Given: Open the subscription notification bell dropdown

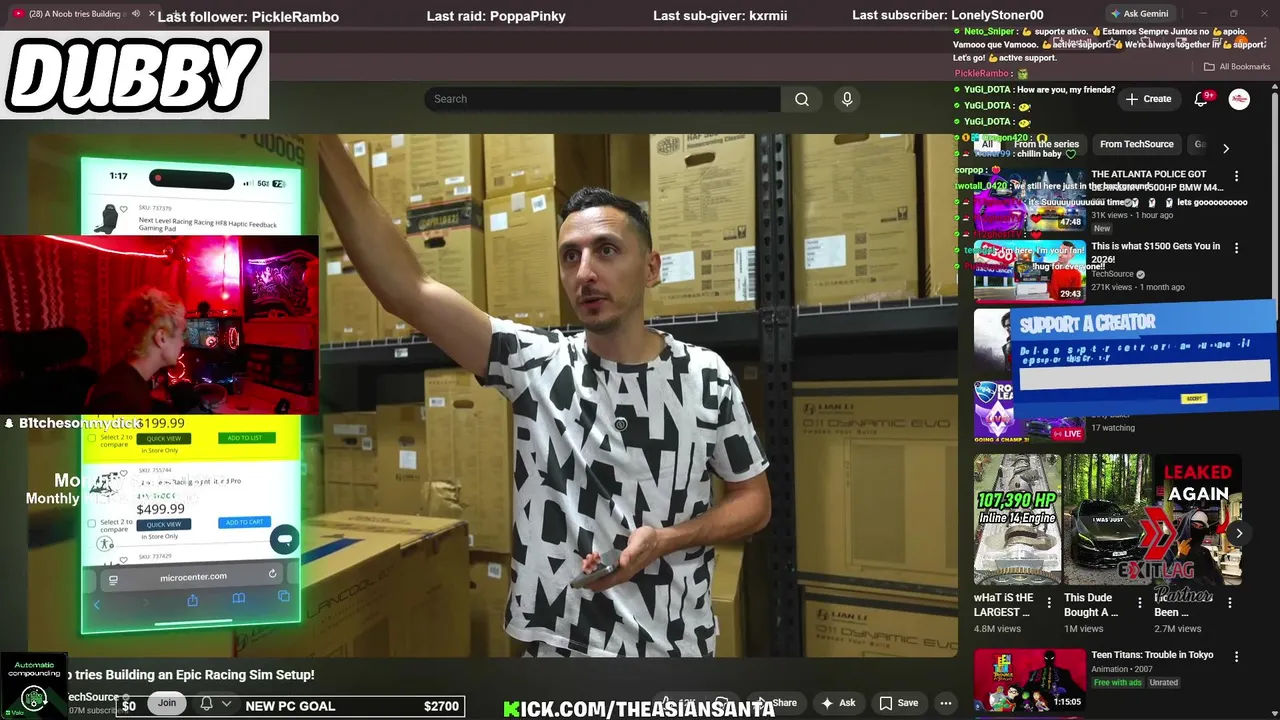Looking at the screenshot, I should (x=215, y=704).
